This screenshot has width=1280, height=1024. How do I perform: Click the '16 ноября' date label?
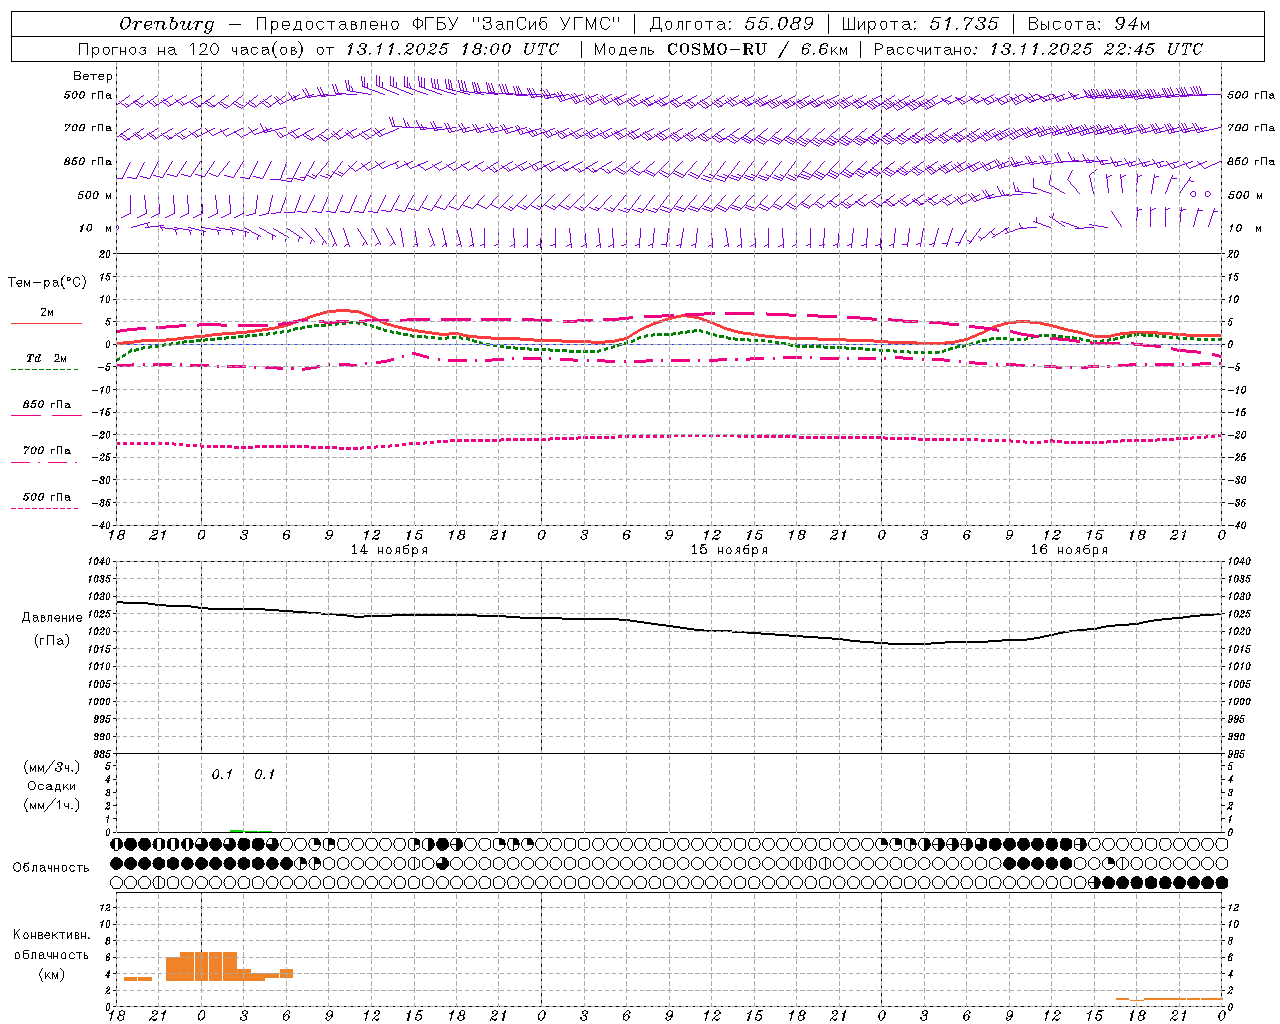1069,550
